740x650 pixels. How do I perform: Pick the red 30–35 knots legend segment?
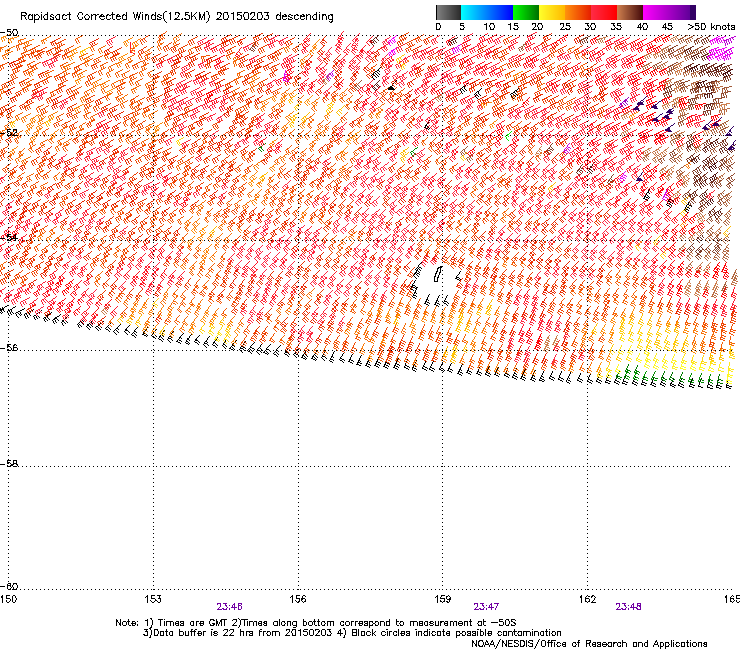pyautogui.click(x=604, y=12)
